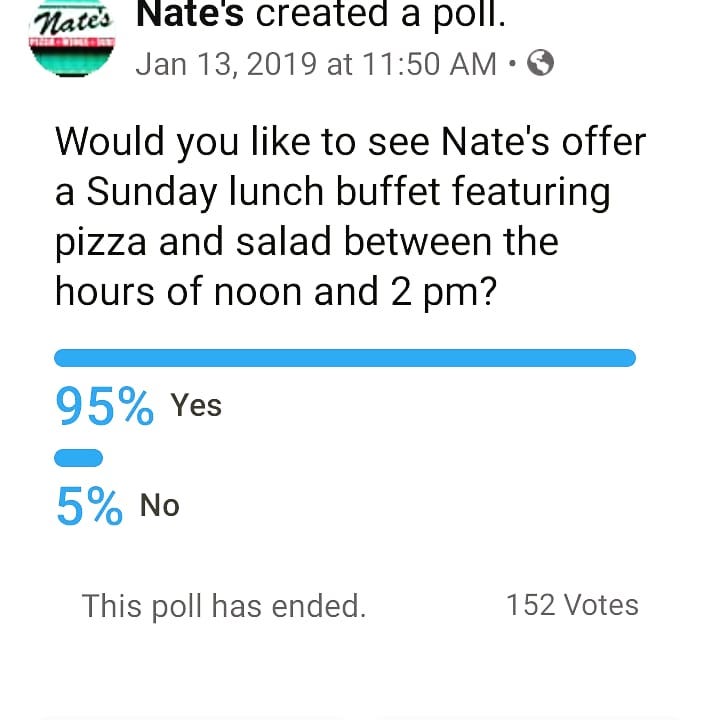Click the "This poll has ended." notice

pos(224,606)
